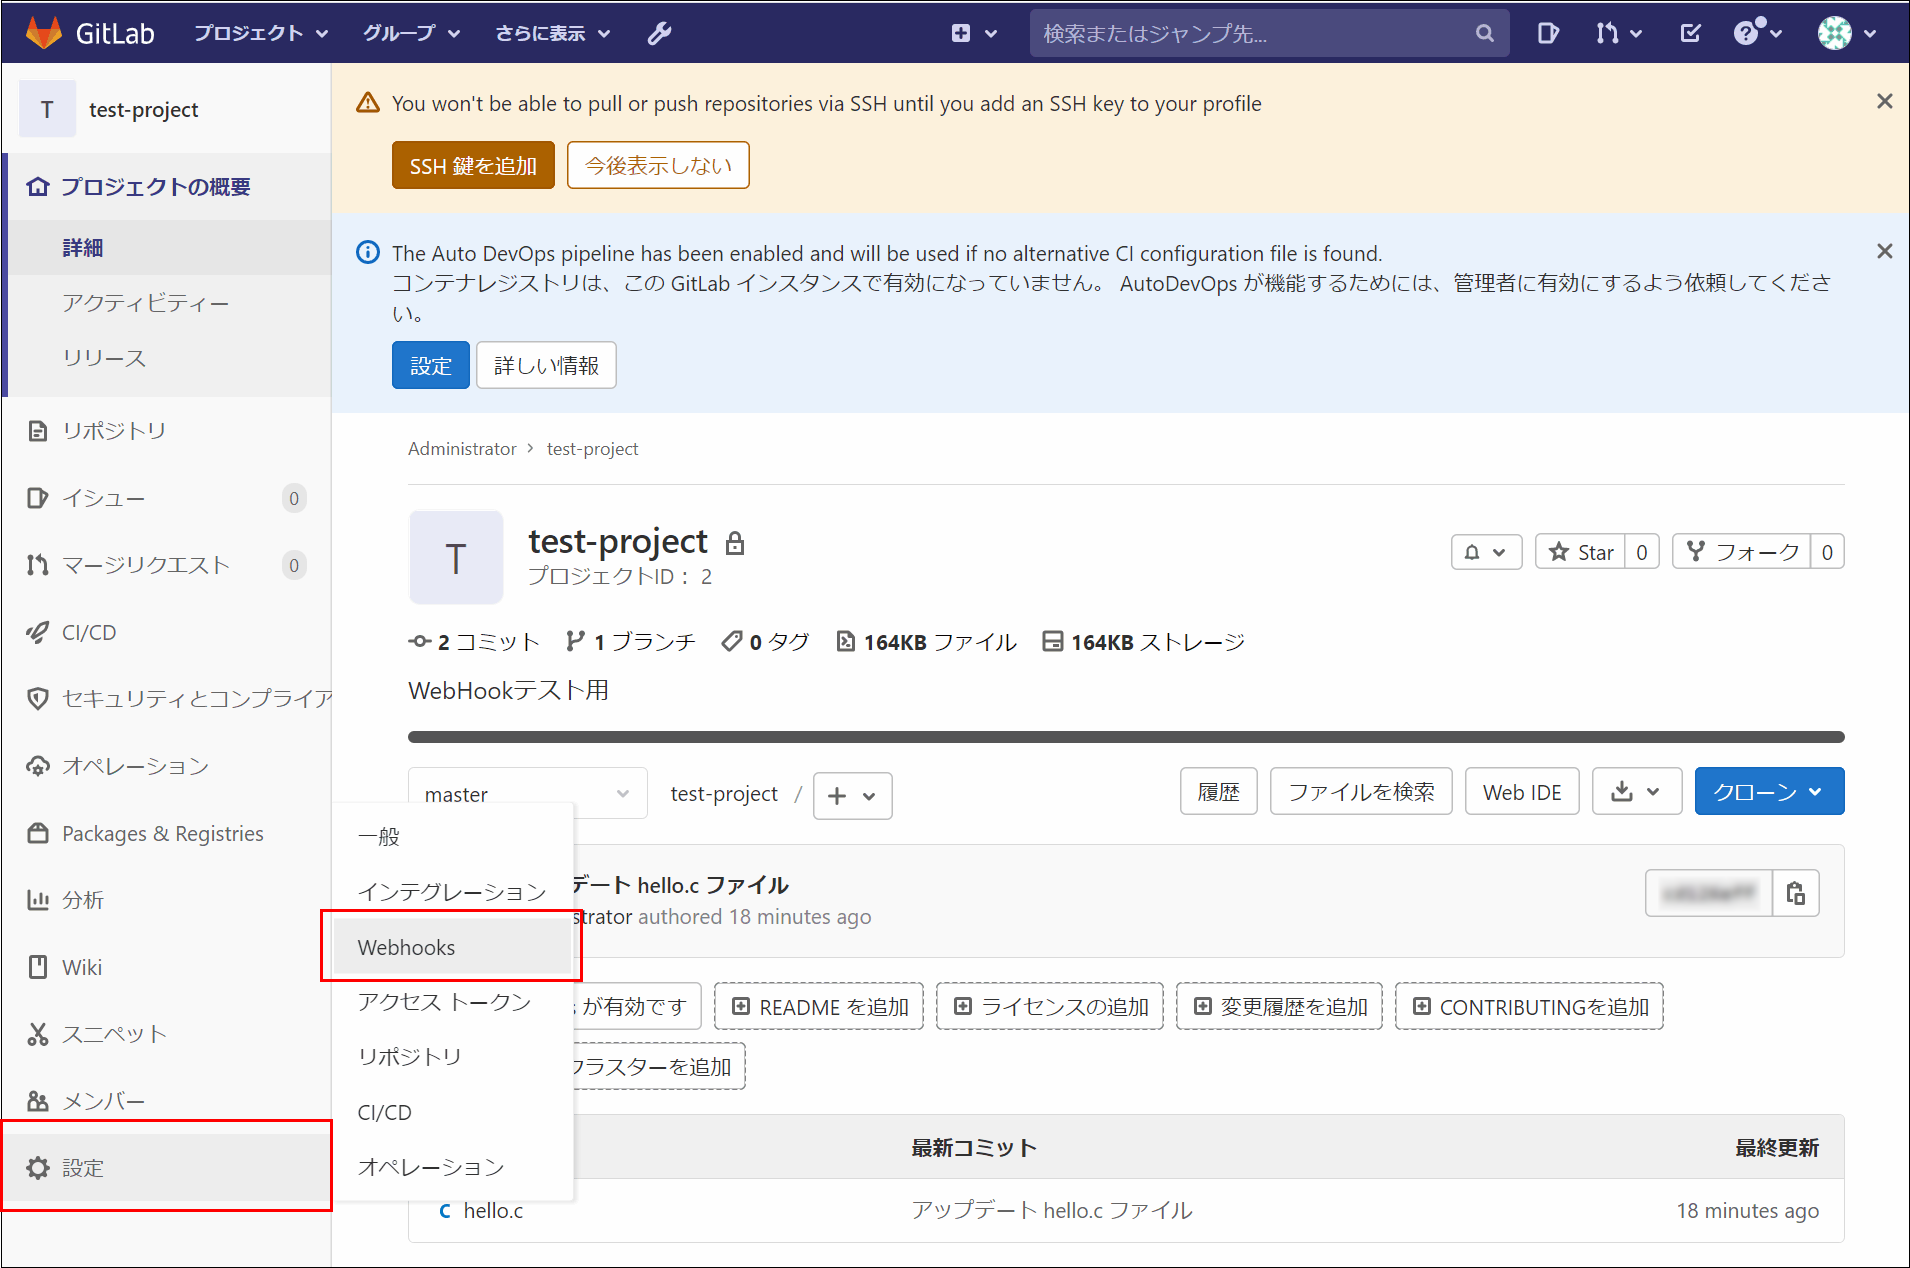Open オペレーション sidebar item
The width and height of the screenshot is (1910, 1268).
[167, 766]
